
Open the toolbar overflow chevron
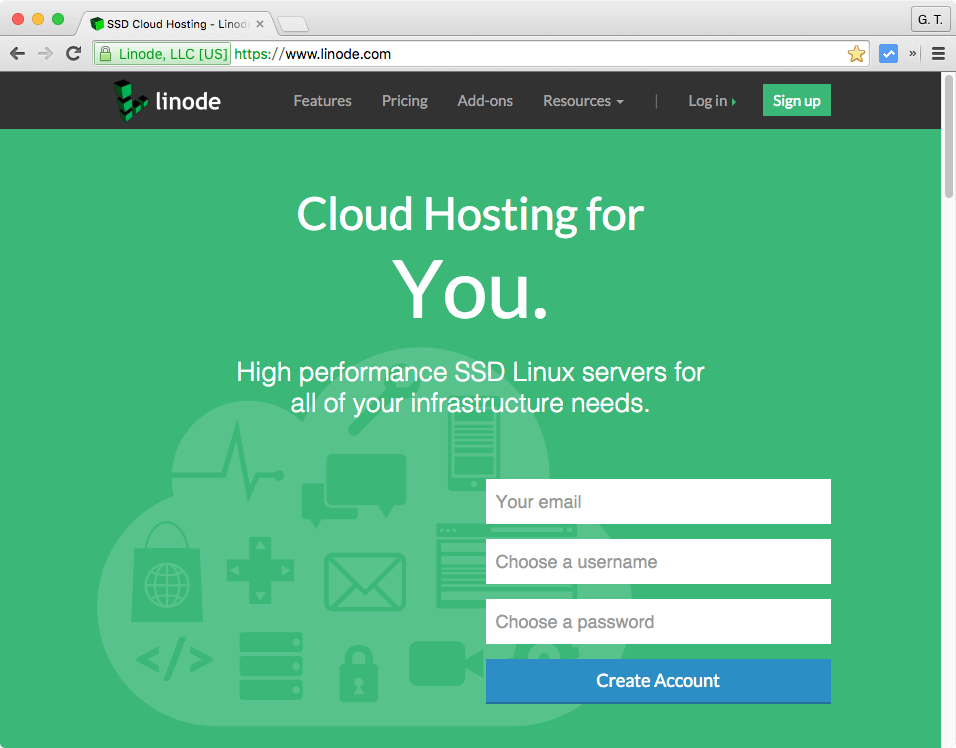click(x=912, y=53)
